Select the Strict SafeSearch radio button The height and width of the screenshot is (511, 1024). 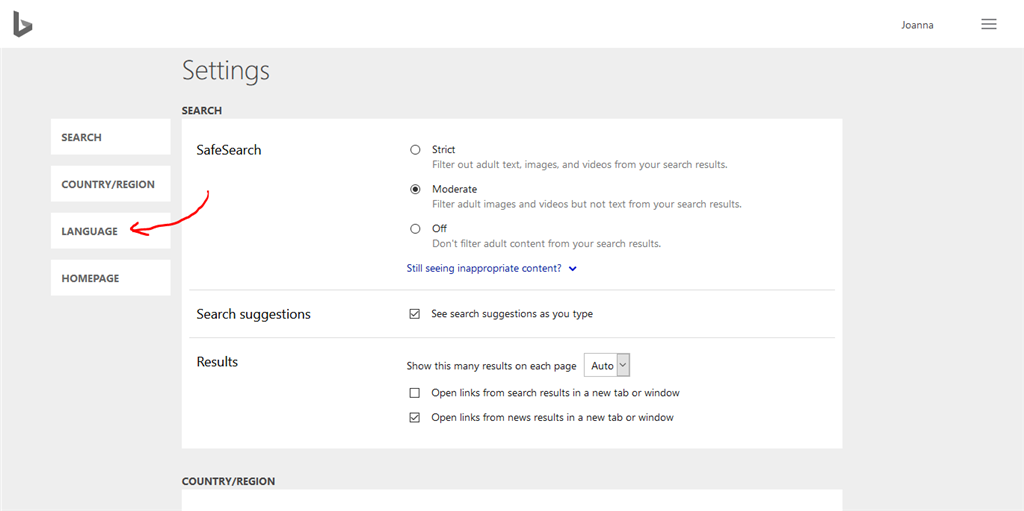pos(415,150)
